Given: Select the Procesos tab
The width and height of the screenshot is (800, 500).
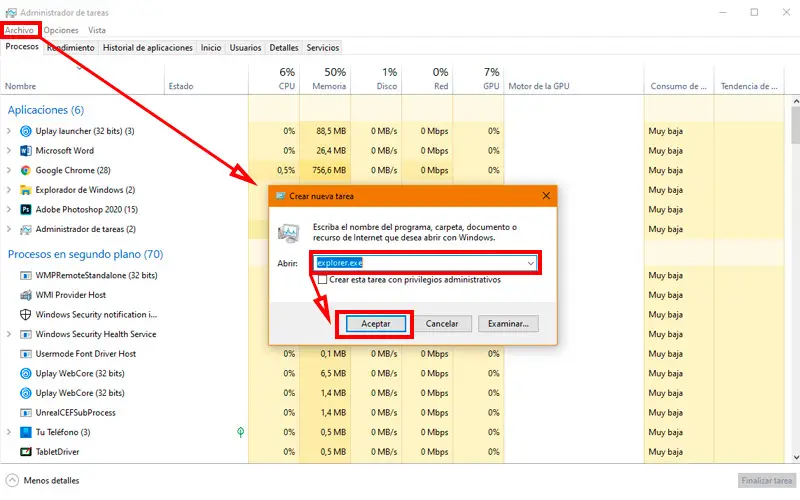Looking at the screenshot, I should (x=22, y=46).
